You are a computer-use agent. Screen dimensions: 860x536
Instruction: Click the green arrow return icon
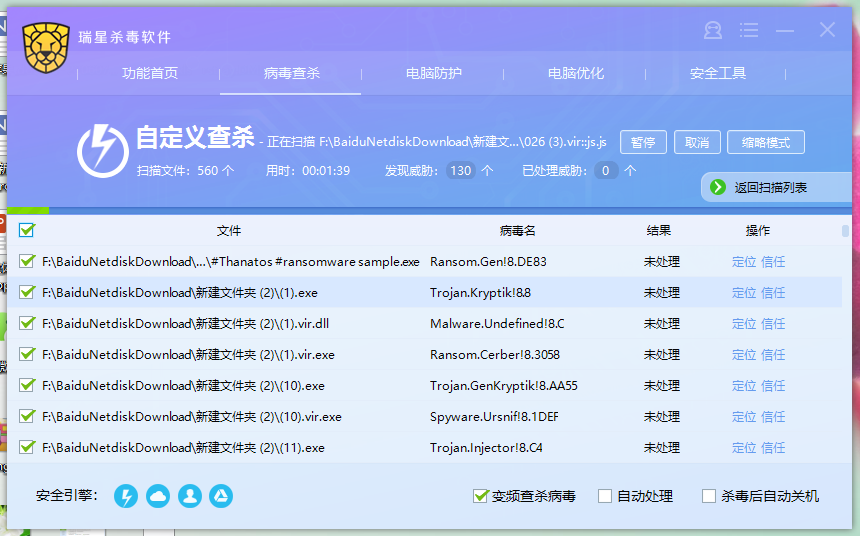717,187
